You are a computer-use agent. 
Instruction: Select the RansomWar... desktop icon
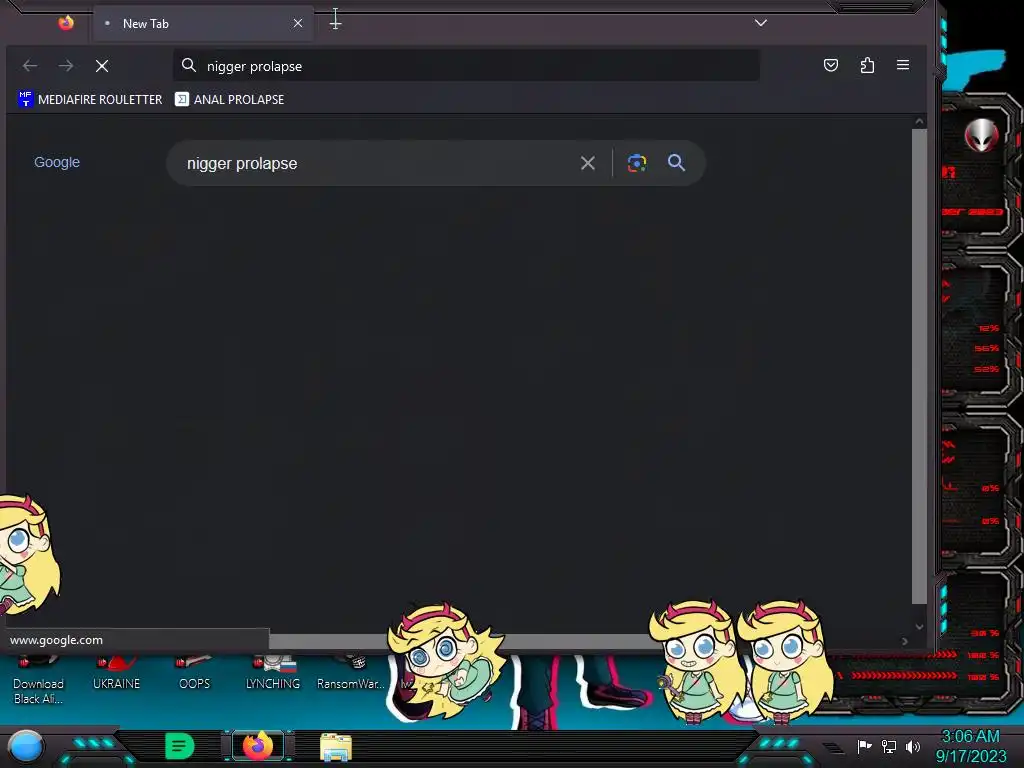[x=351, y=673]
